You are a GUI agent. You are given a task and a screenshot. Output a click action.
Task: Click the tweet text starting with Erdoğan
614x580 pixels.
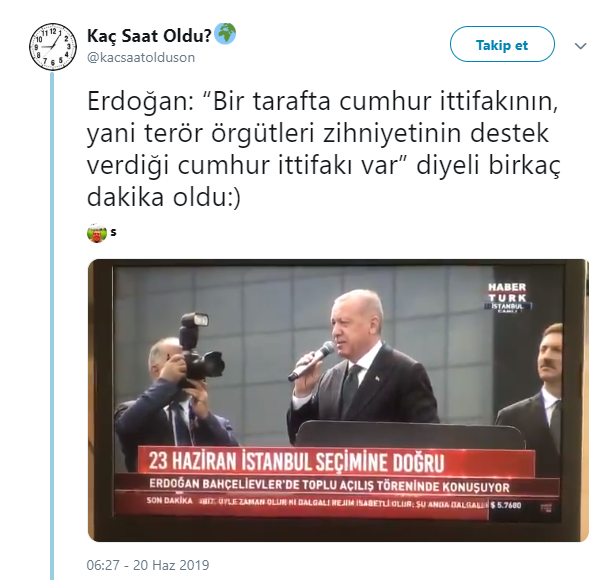(323, 148)
